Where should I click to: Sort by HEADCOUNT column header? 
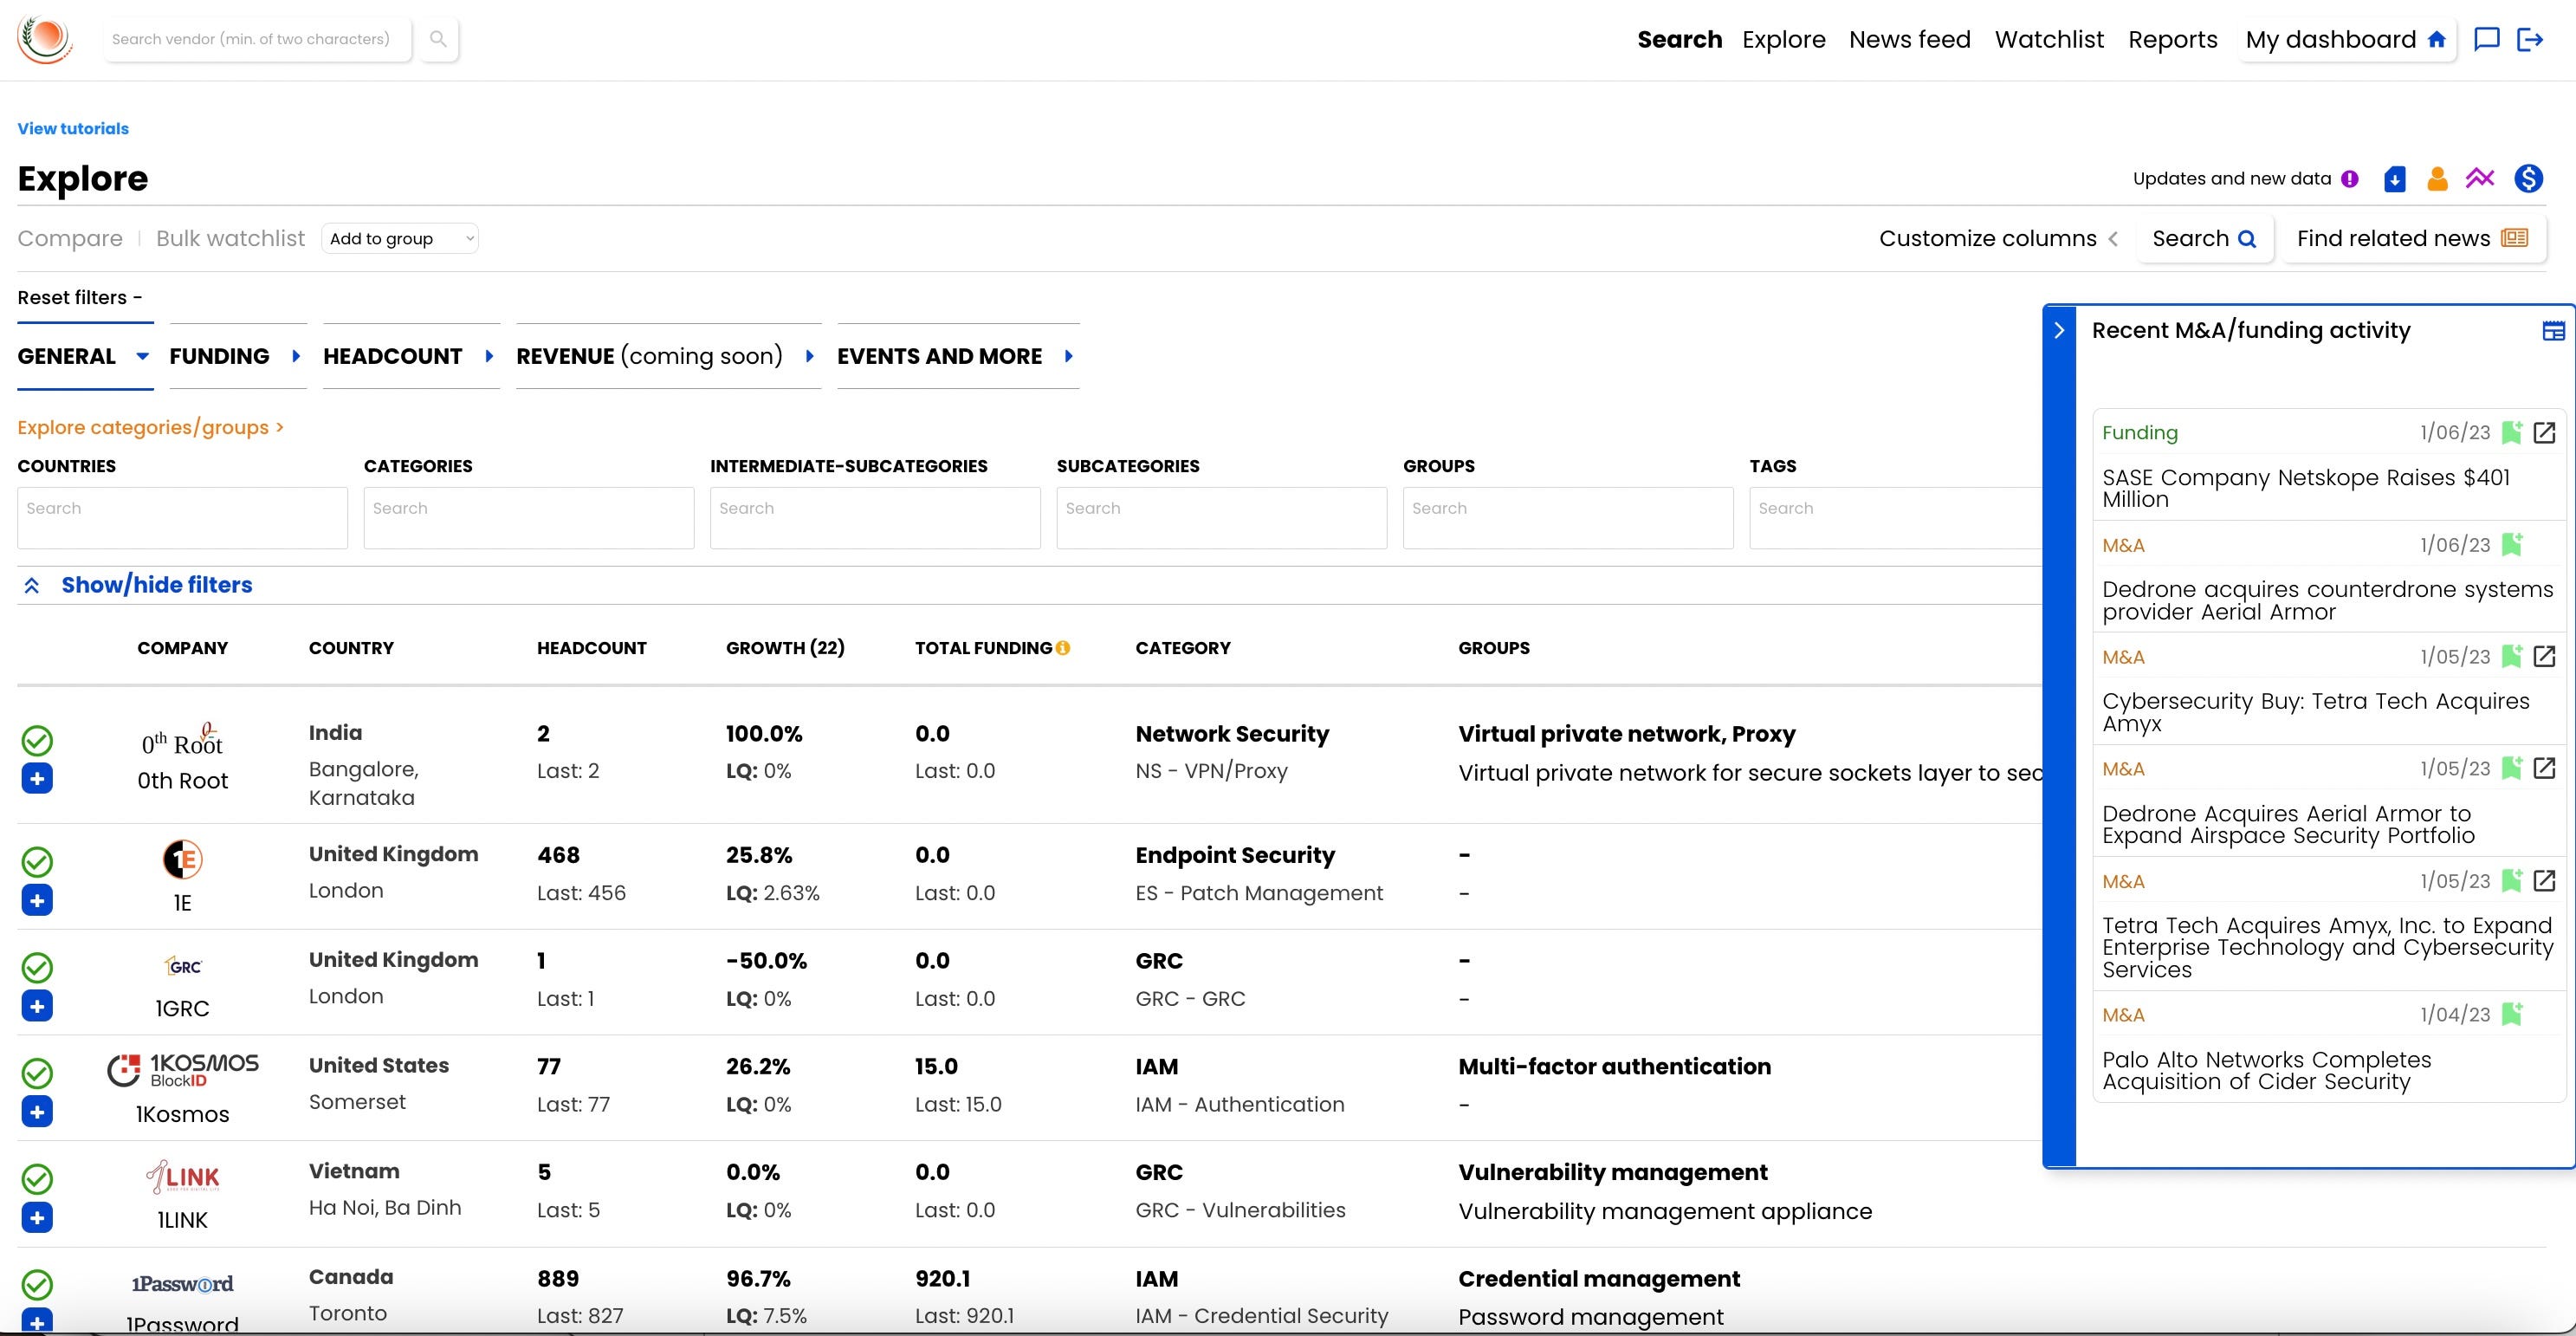[591, 648]
